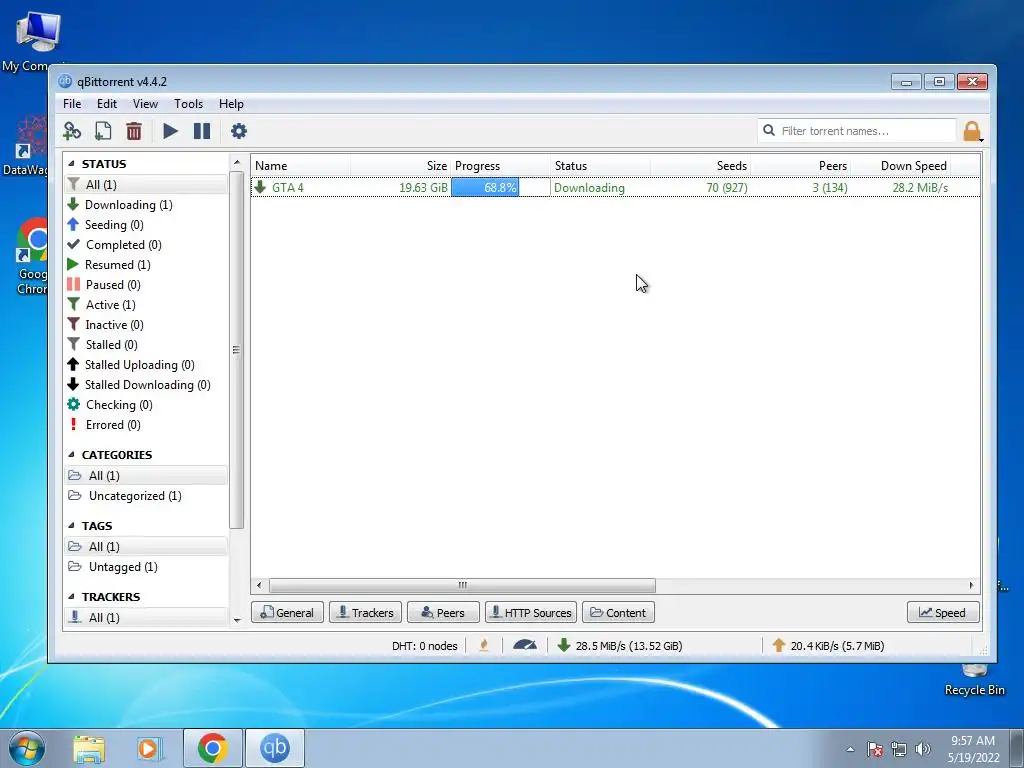Sort by the Name column header
This screenshot has height=768, width=1024.
(301, 166)
